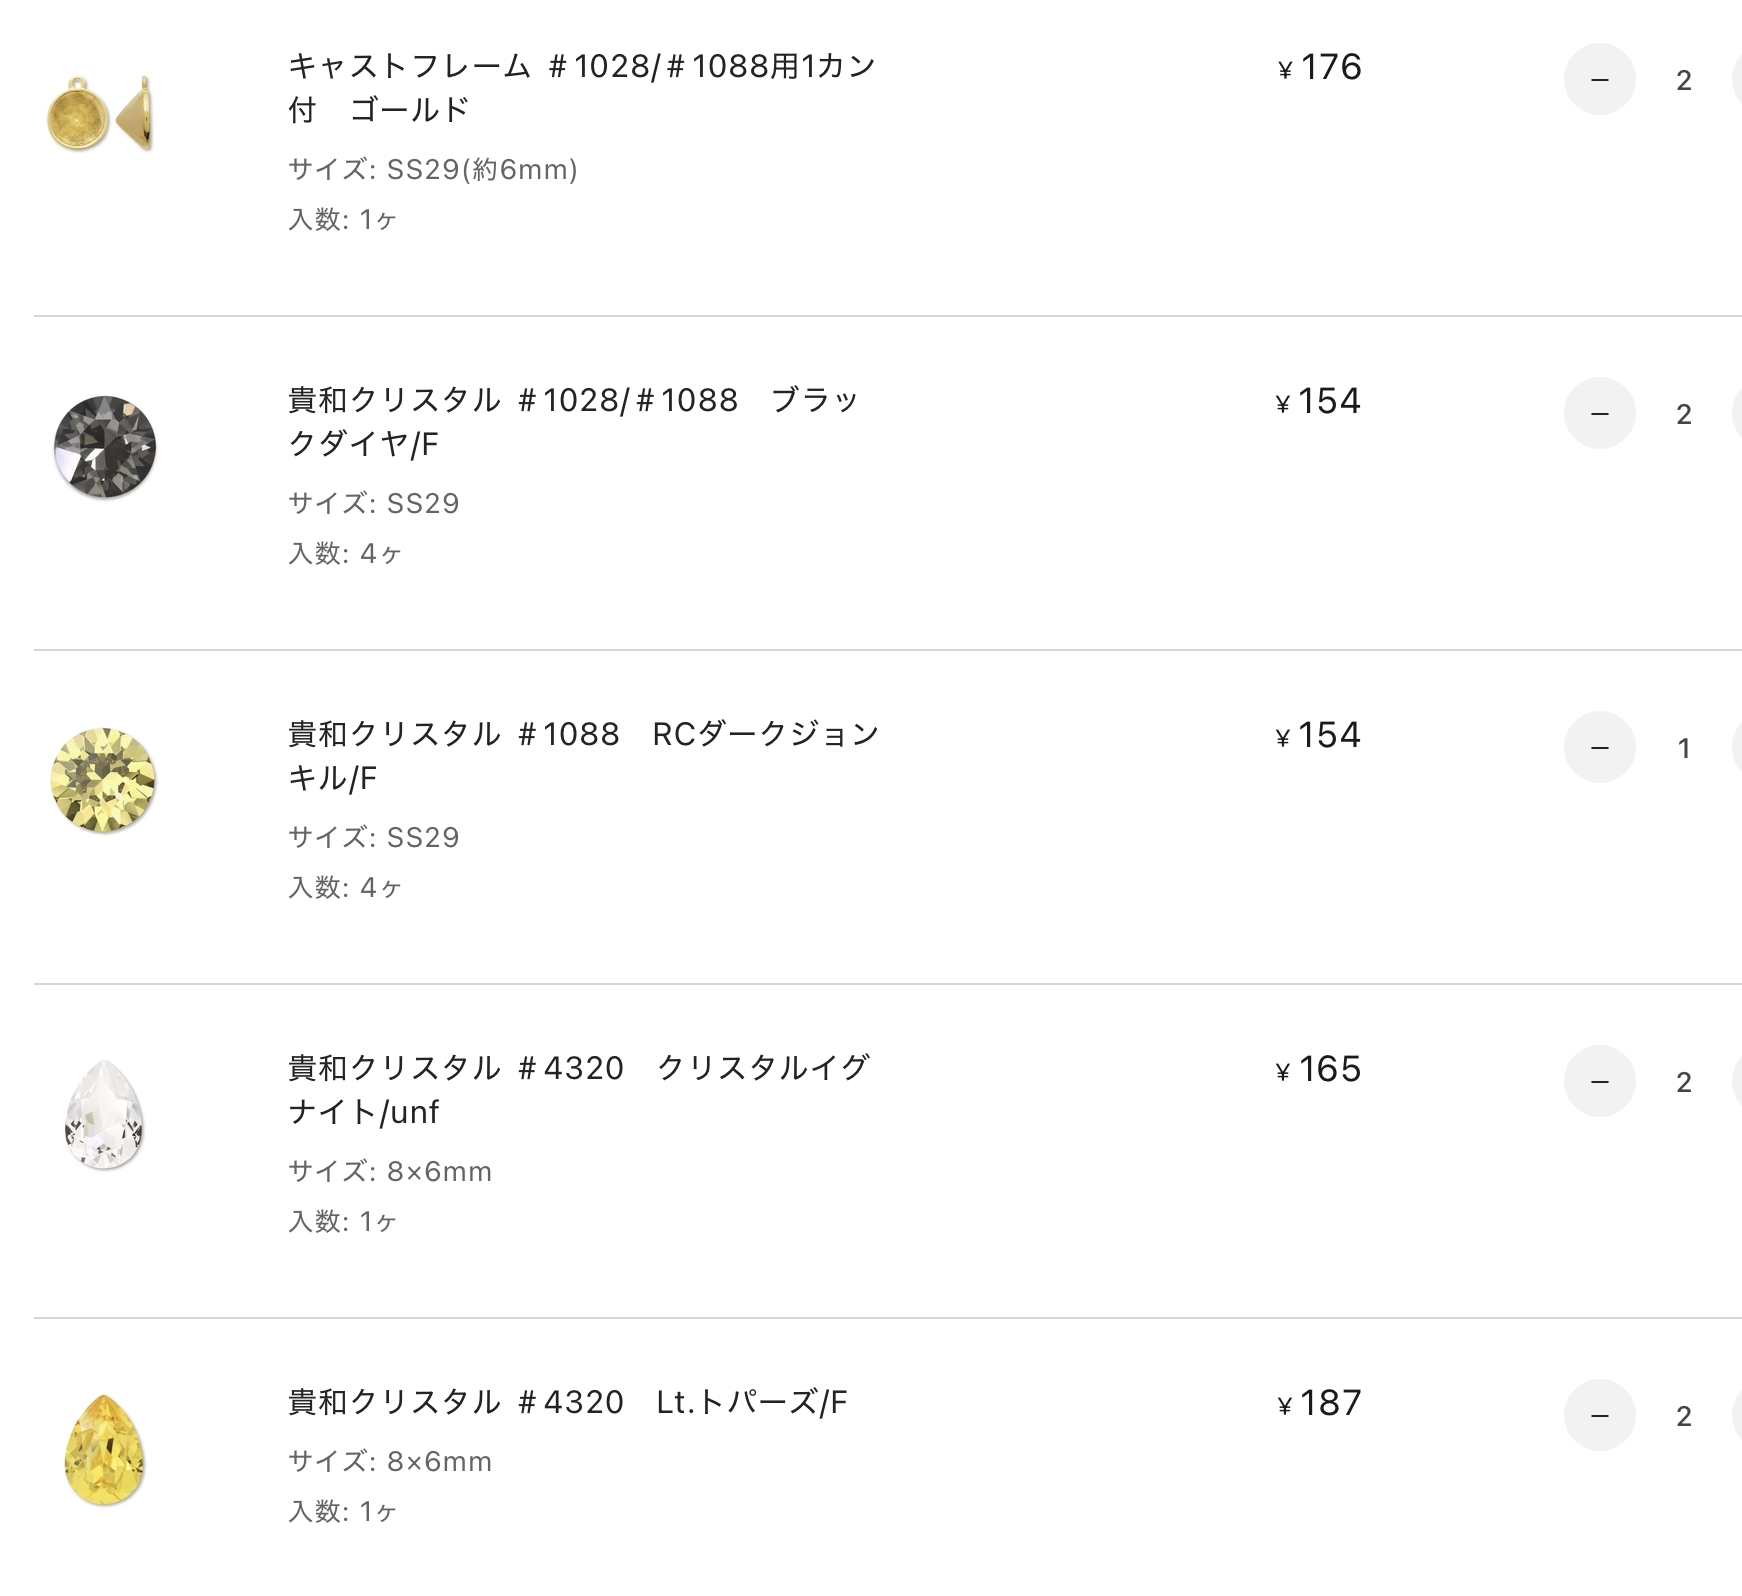
Task: Open 貴和クリスタル #1088 RCダークジョンキル/F link
Action: click(583, 755)
